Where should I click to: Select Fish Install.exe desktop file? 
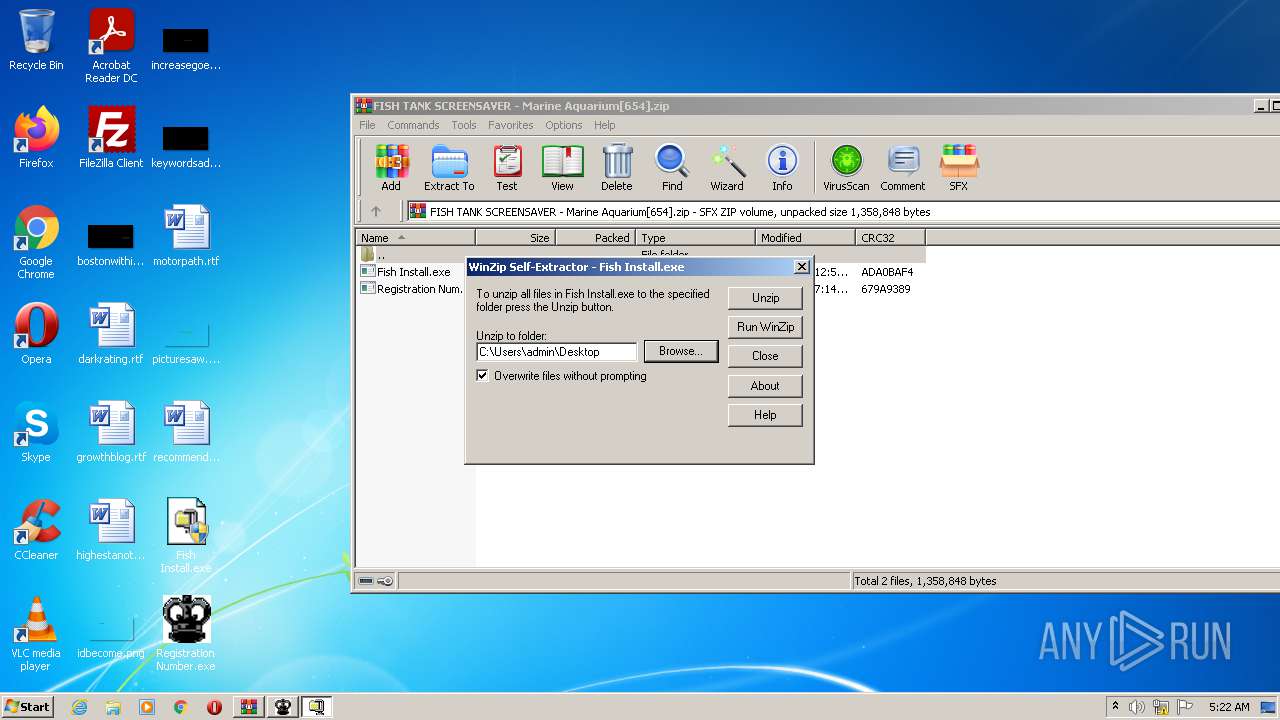[x=186, y=537]
